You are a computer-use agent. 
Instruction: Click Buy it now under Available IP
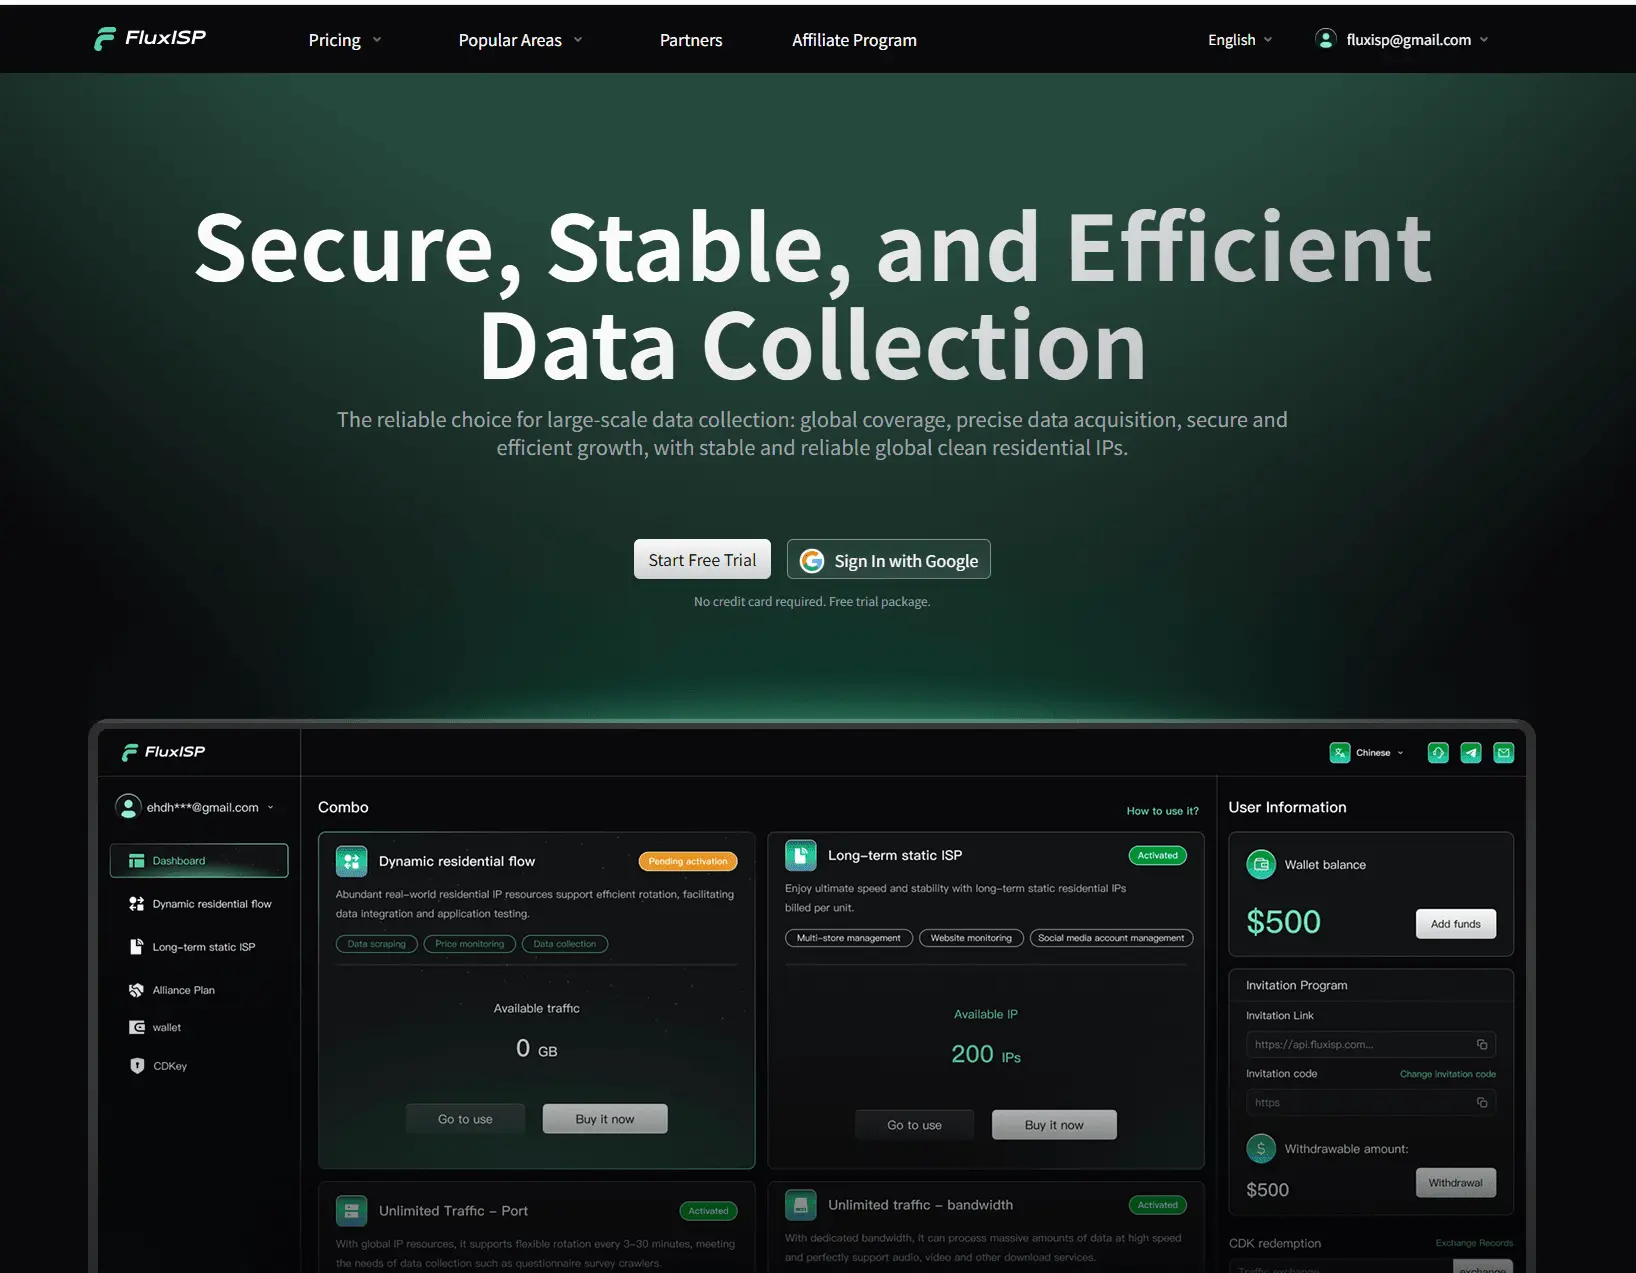click(x=1054, y=1125)
